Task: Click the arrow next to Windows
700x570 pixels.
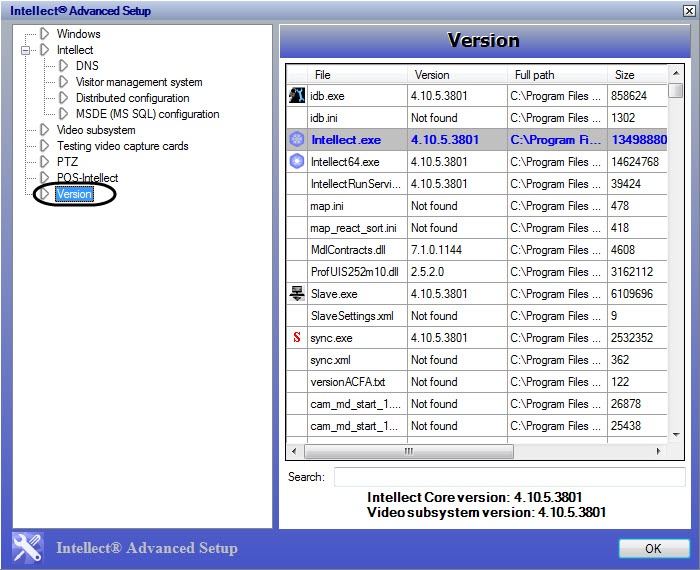Action: (x=45, y=33)
